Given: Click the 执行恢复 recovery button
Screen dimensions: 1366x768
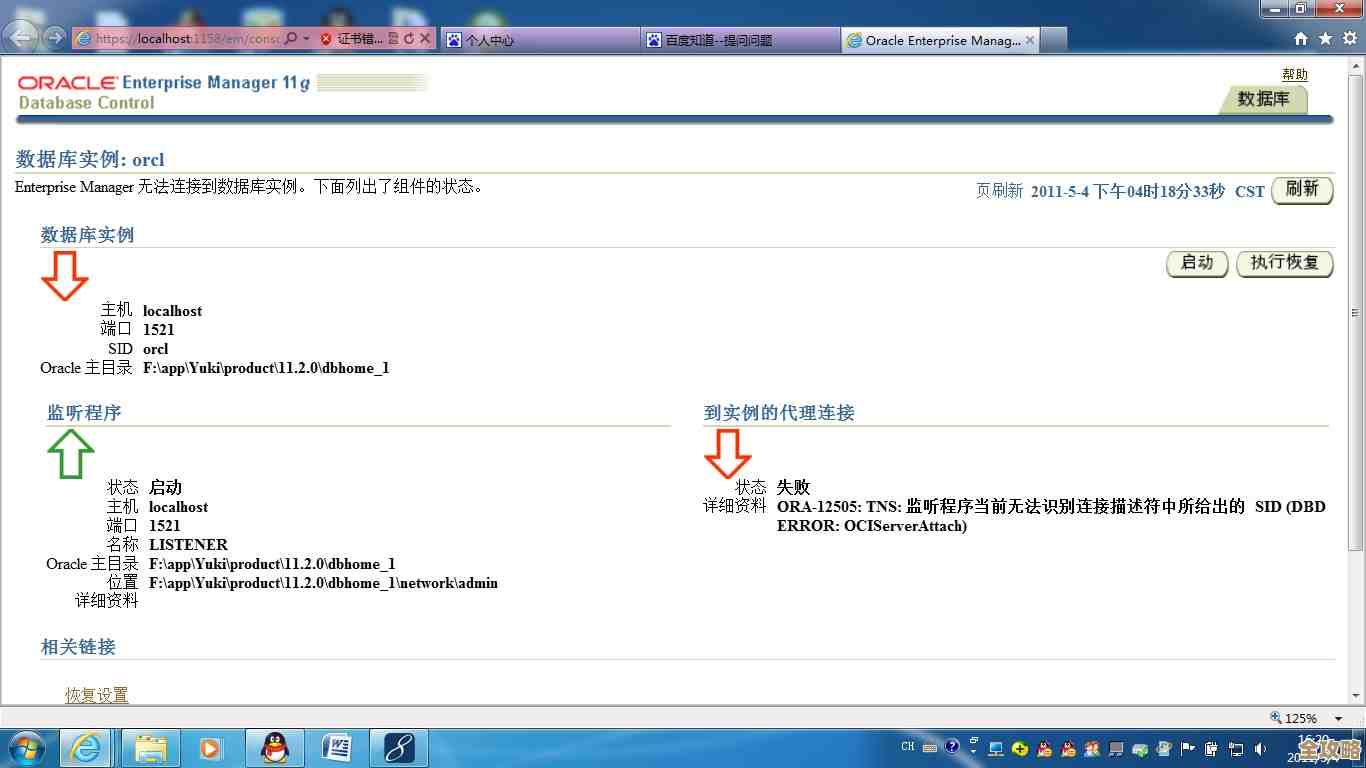Looking at the screenshot, I should point(1284,263).
